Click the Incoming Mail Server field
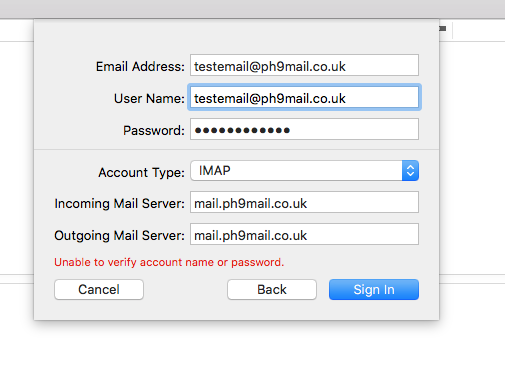The image size is (505, 368). coord(304,202)
